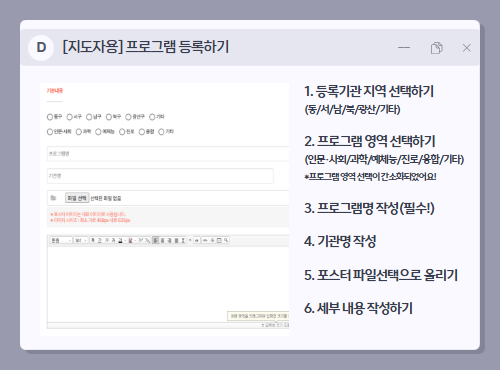Click the copy pages icon in header

(437, 48)
